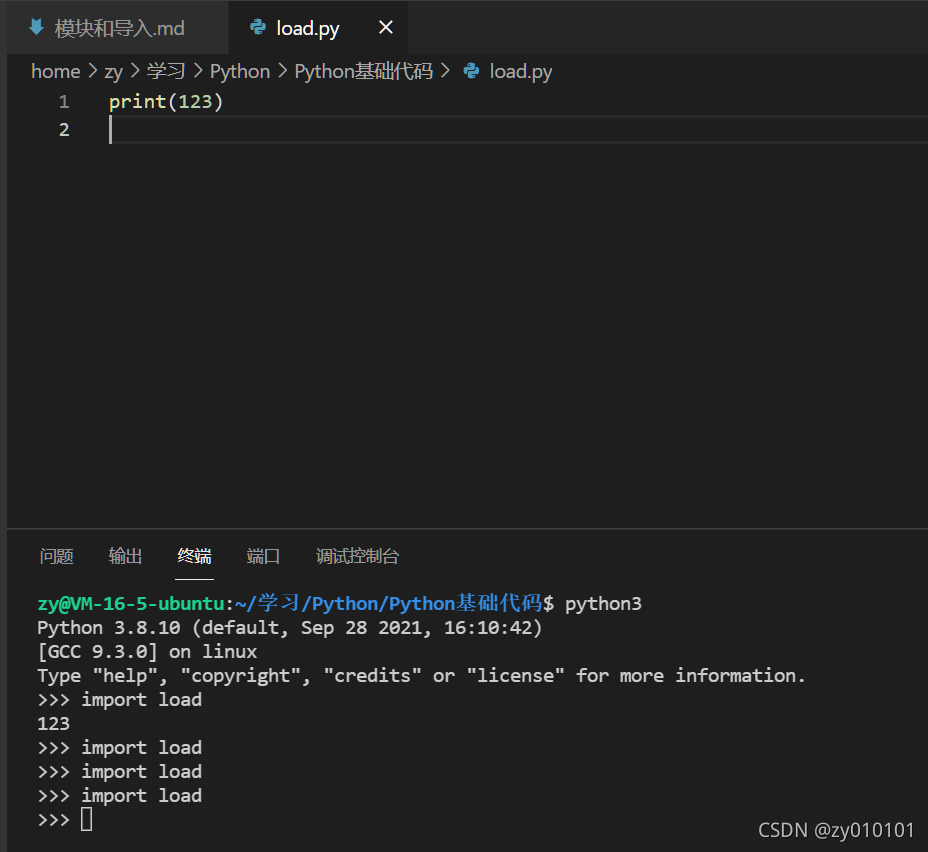Click the Python icon on the load.py tab
Screen dimensions: 928x852
[x=258, y=27]
